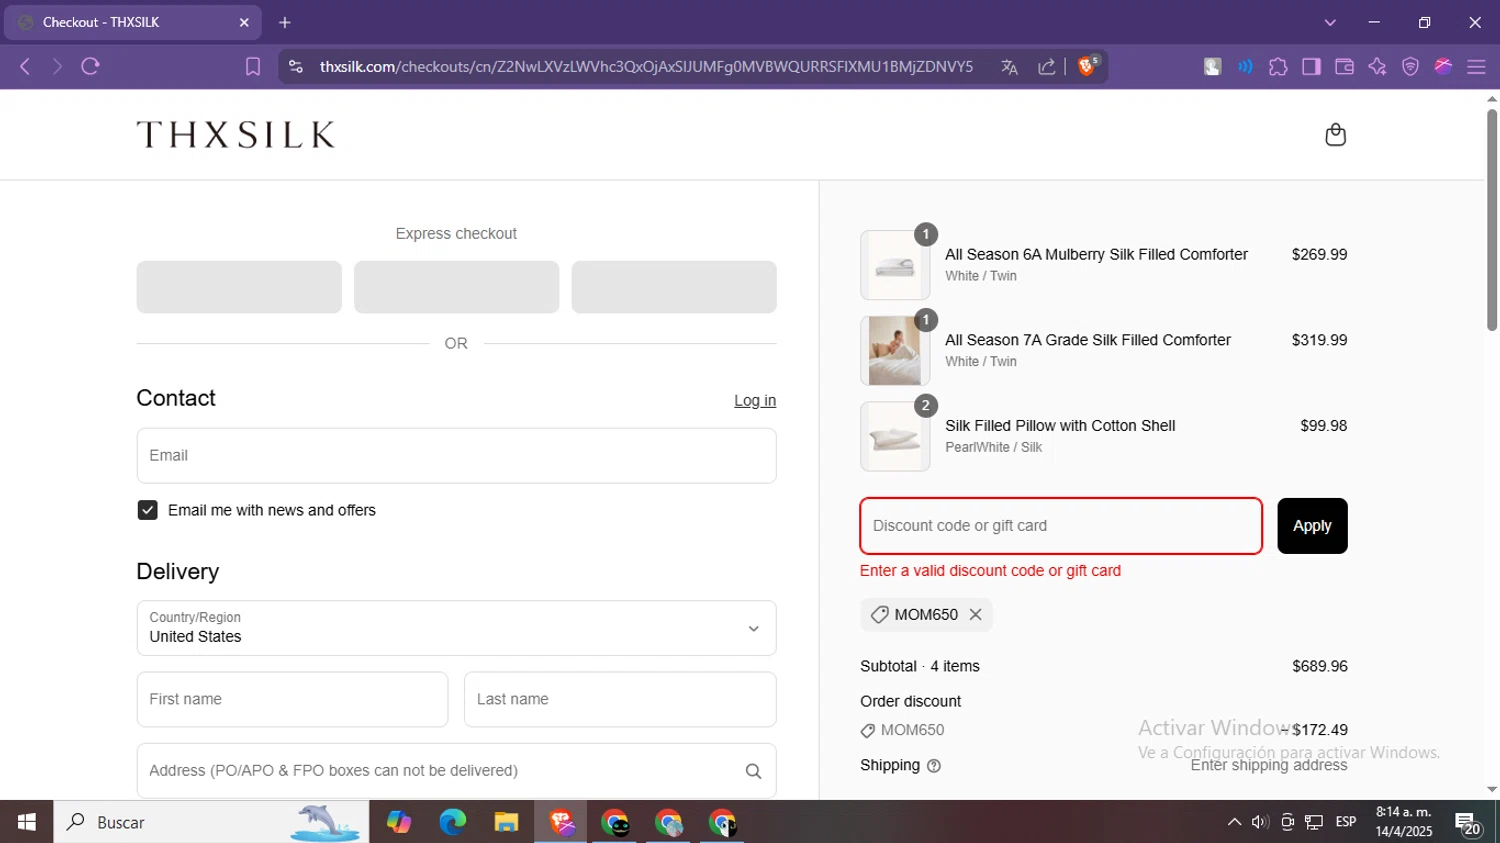Focus the Email input field
The height and width of the screenshot is (843, 1500).
coord(456,456)
